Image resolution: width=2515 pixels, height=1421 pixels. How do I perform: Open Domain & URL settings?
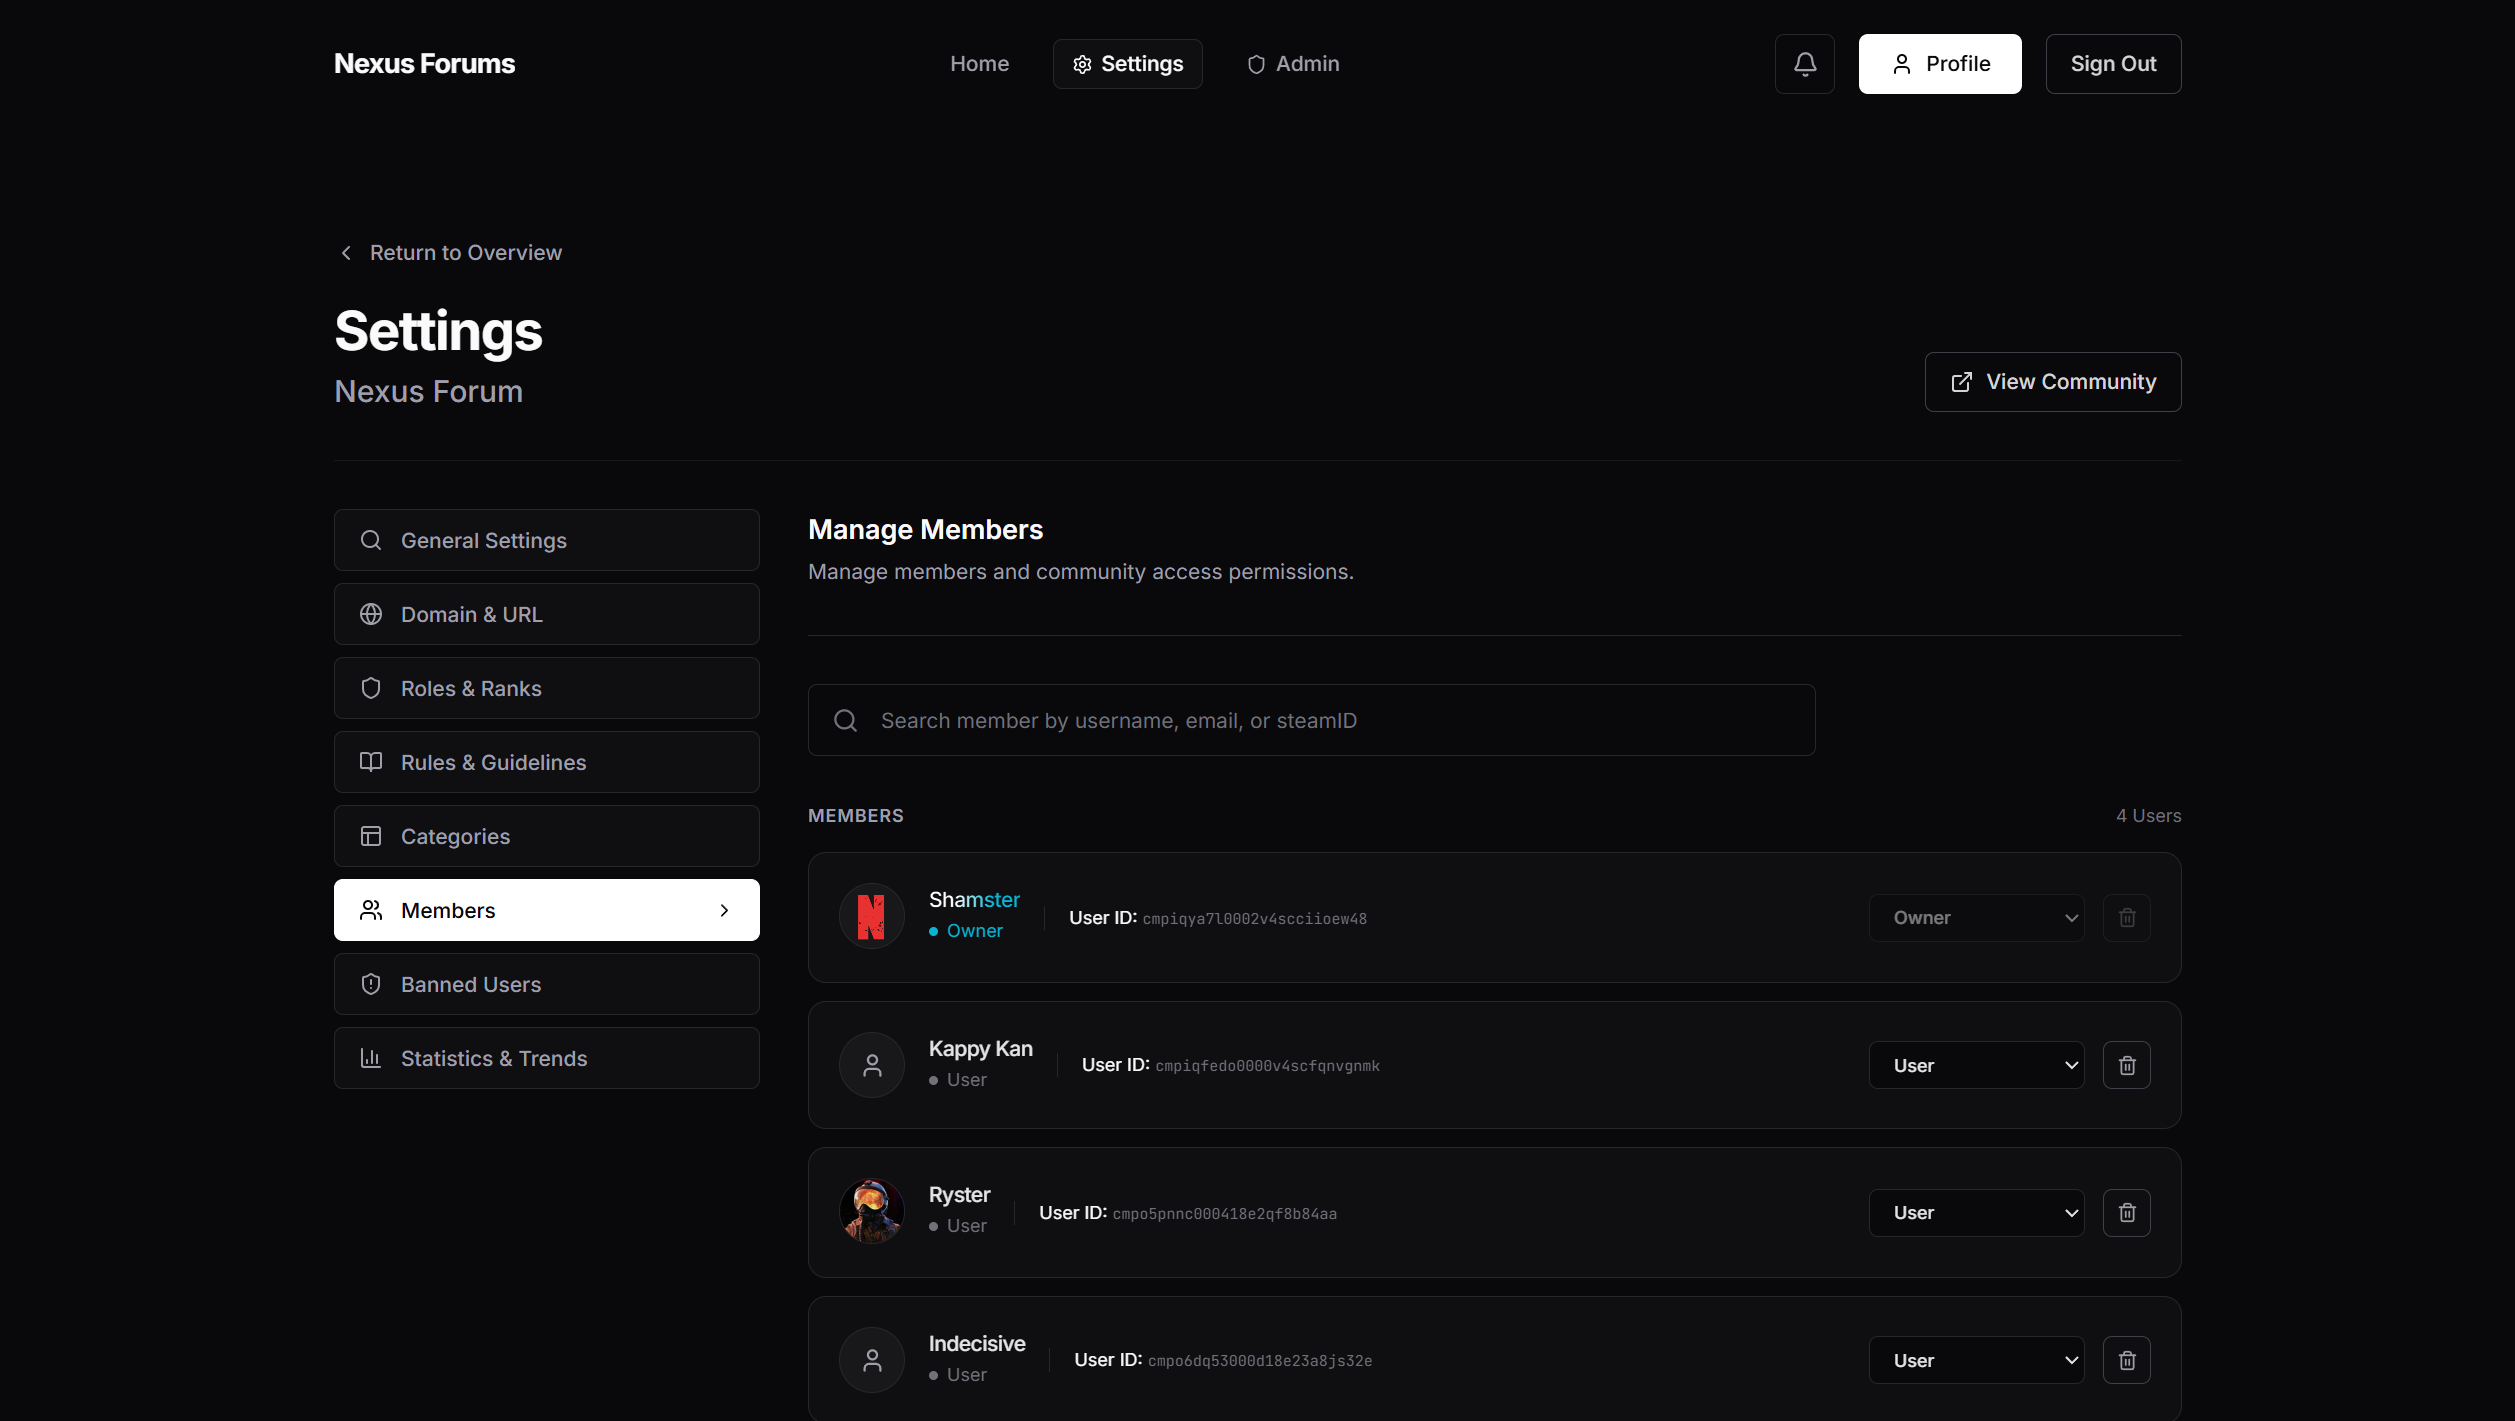click(x=546, y=614)
